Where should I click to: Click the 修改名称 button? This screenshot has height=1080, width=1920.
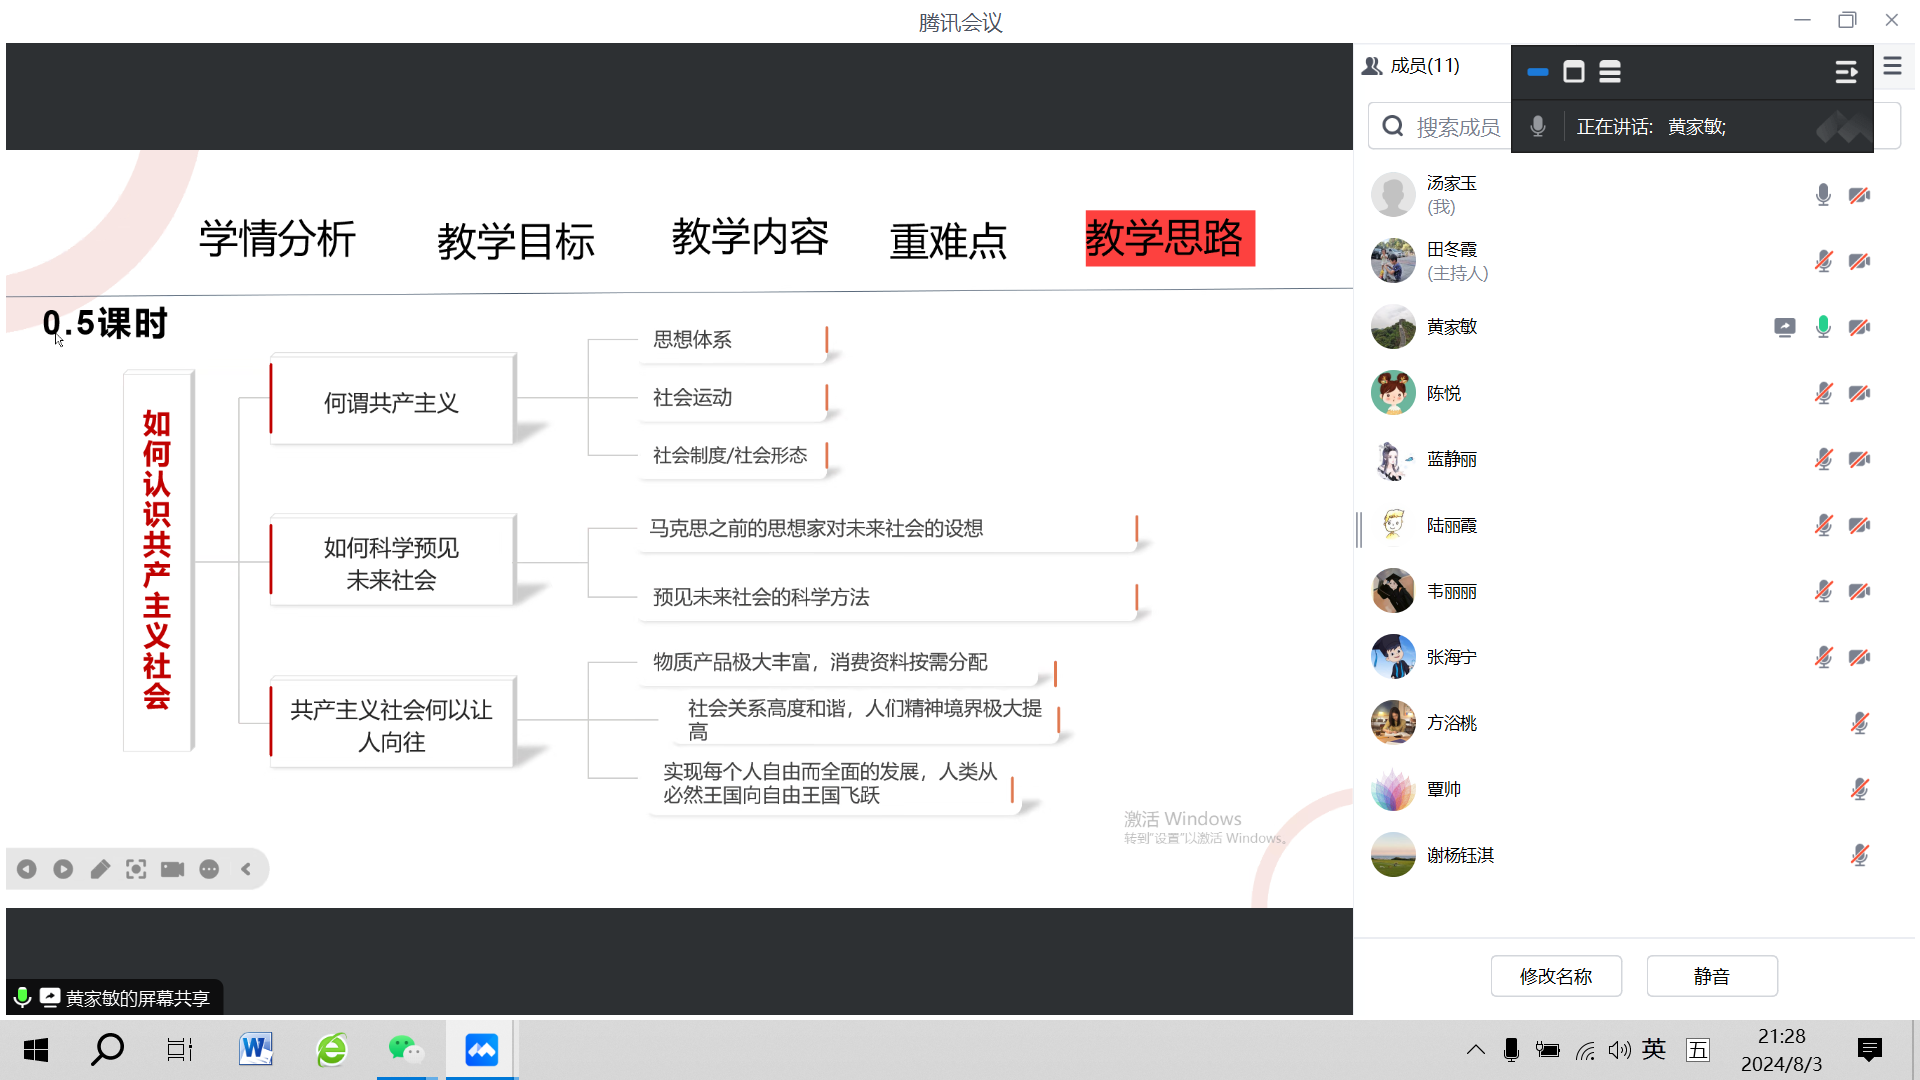(x=1556, y=976)
